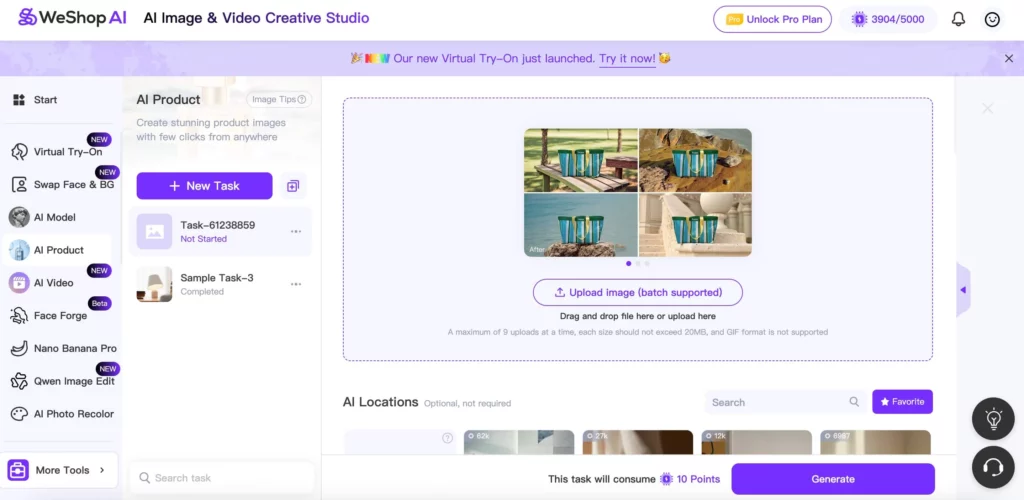Viewport: 1024px width, 500px height.
Task: Toggle the Favorite locations filter
Action: (902, 402)
